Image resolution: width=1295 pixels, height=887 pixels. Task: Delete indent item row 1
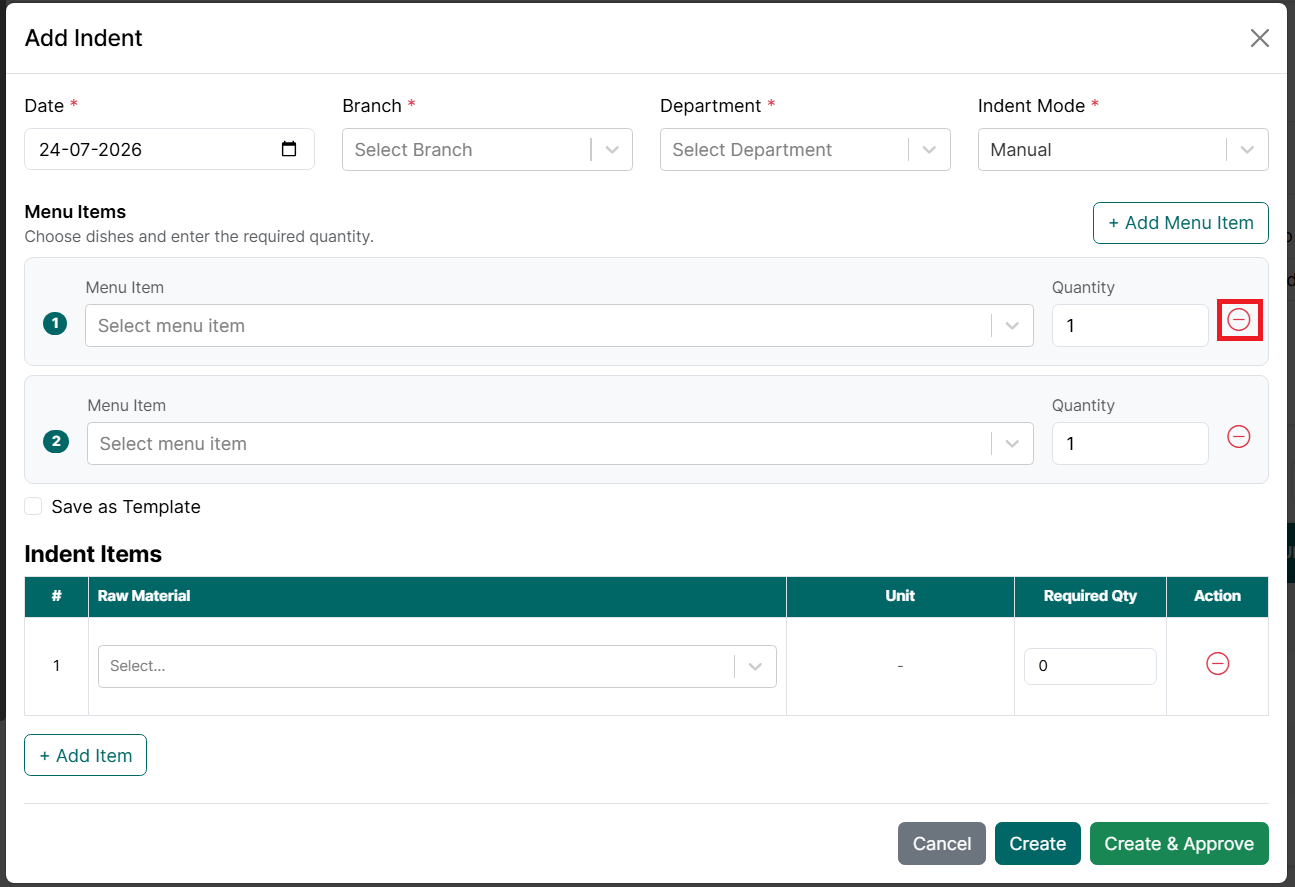(x=1217, y=664)
